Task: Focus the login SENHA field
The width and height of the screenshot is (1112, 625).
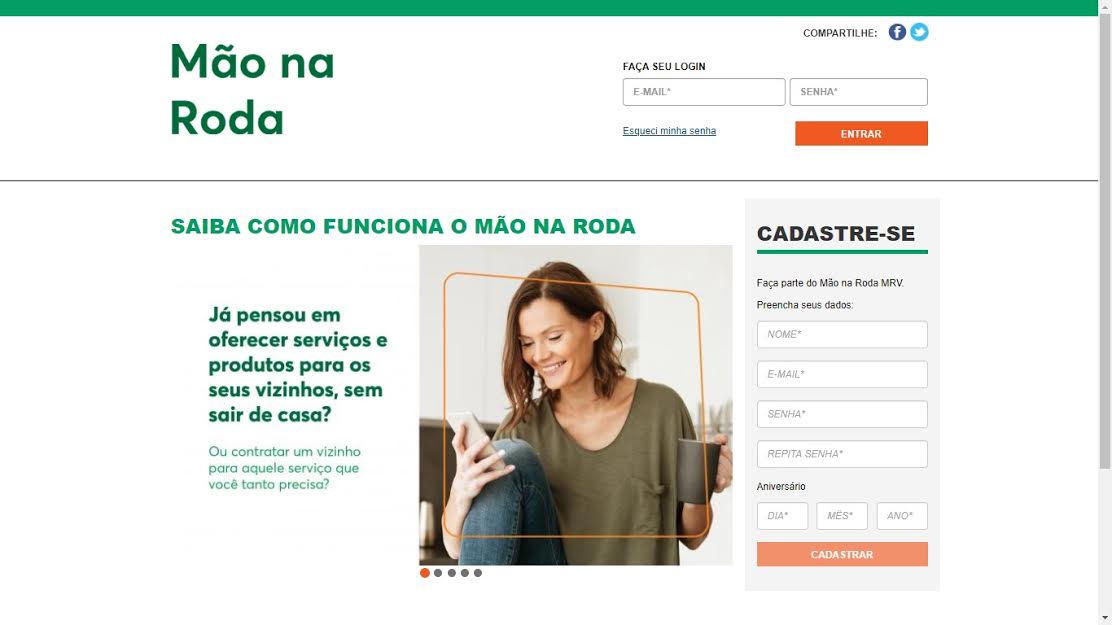Action: (858, 92)
